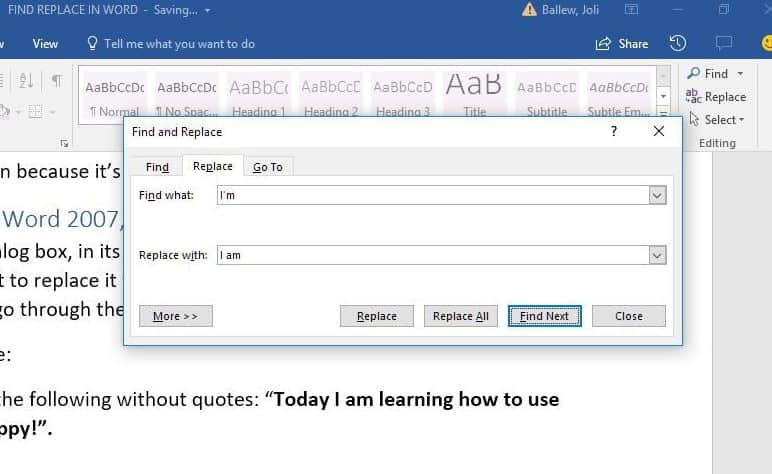Viewport: 772px width, 474px height.
Task: Toggle the ribbon display options icon
Action: (632, 9)
